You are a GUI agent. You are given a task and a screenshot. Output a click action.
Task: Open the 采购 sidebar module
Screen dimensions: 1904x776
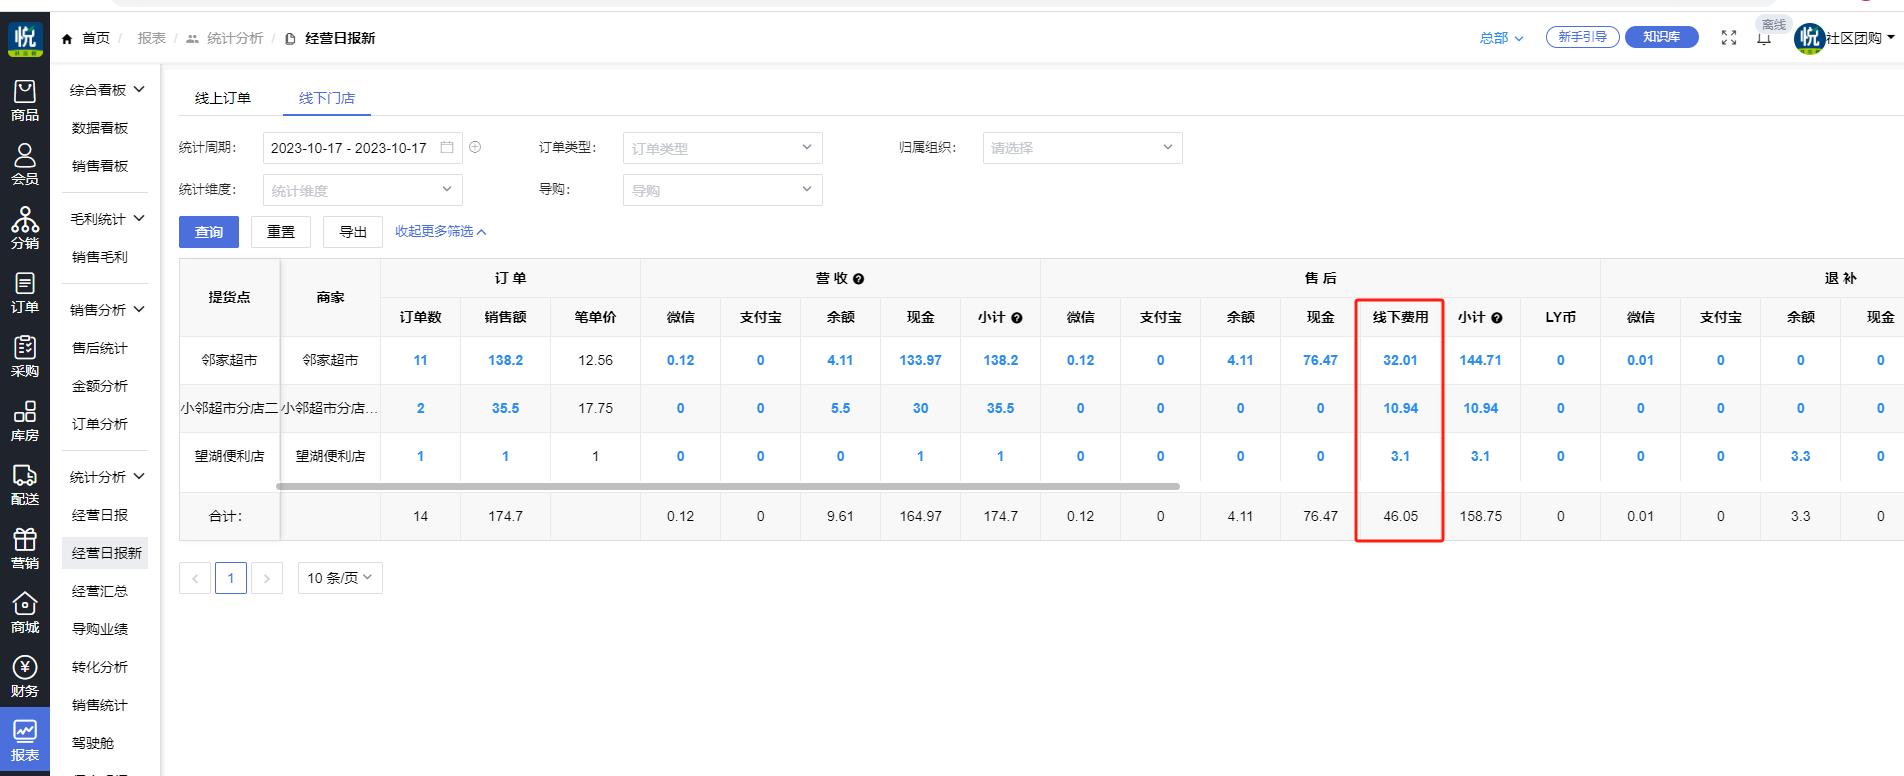tap(25, 357)
